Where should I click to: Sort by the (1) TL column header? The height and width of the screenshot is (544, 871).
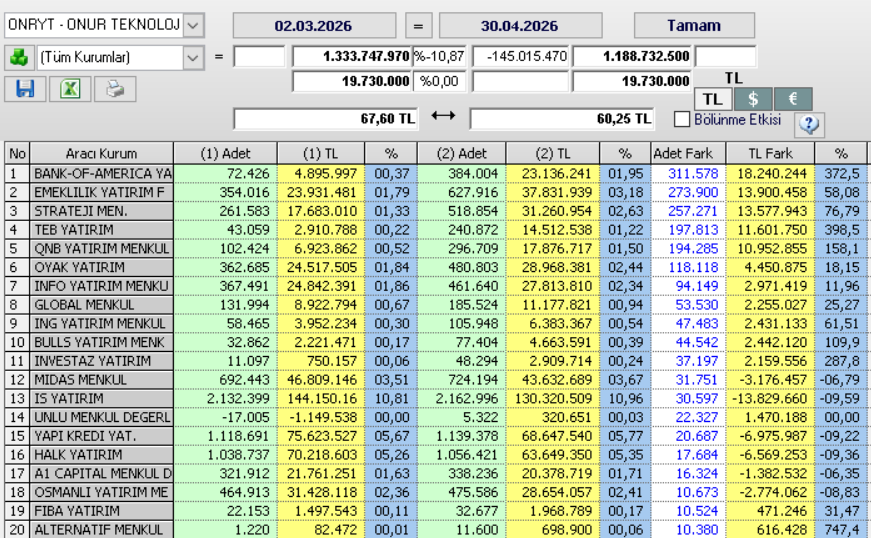321,153
